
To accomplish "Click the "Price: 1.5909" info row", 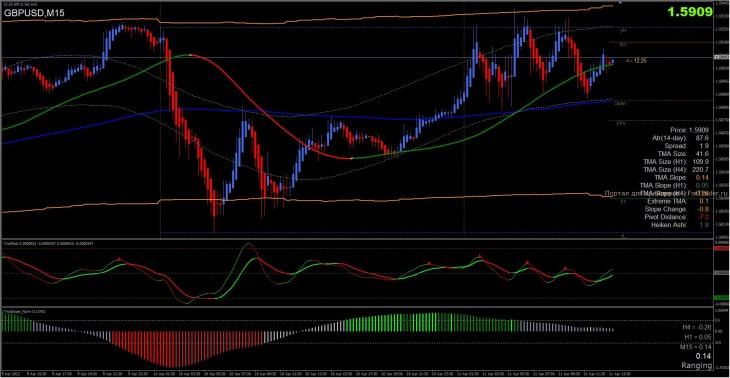I will [x=689, y=130].
